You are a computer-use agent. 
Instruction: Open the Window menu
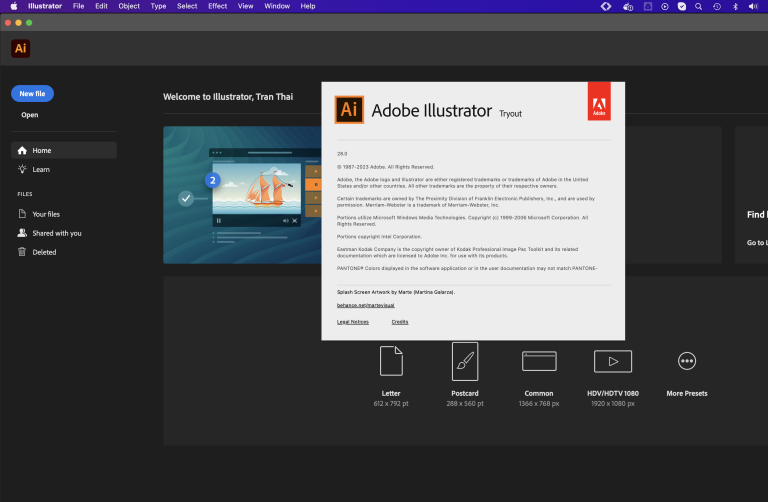coord(277,6)
